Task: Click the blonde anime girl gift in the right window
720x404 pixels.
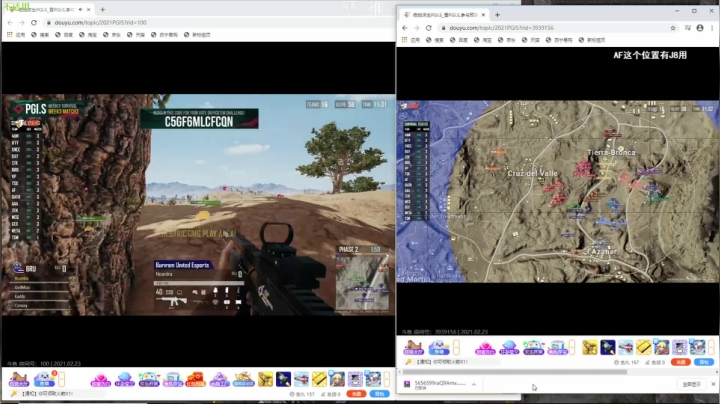Action: pos(661,348)
